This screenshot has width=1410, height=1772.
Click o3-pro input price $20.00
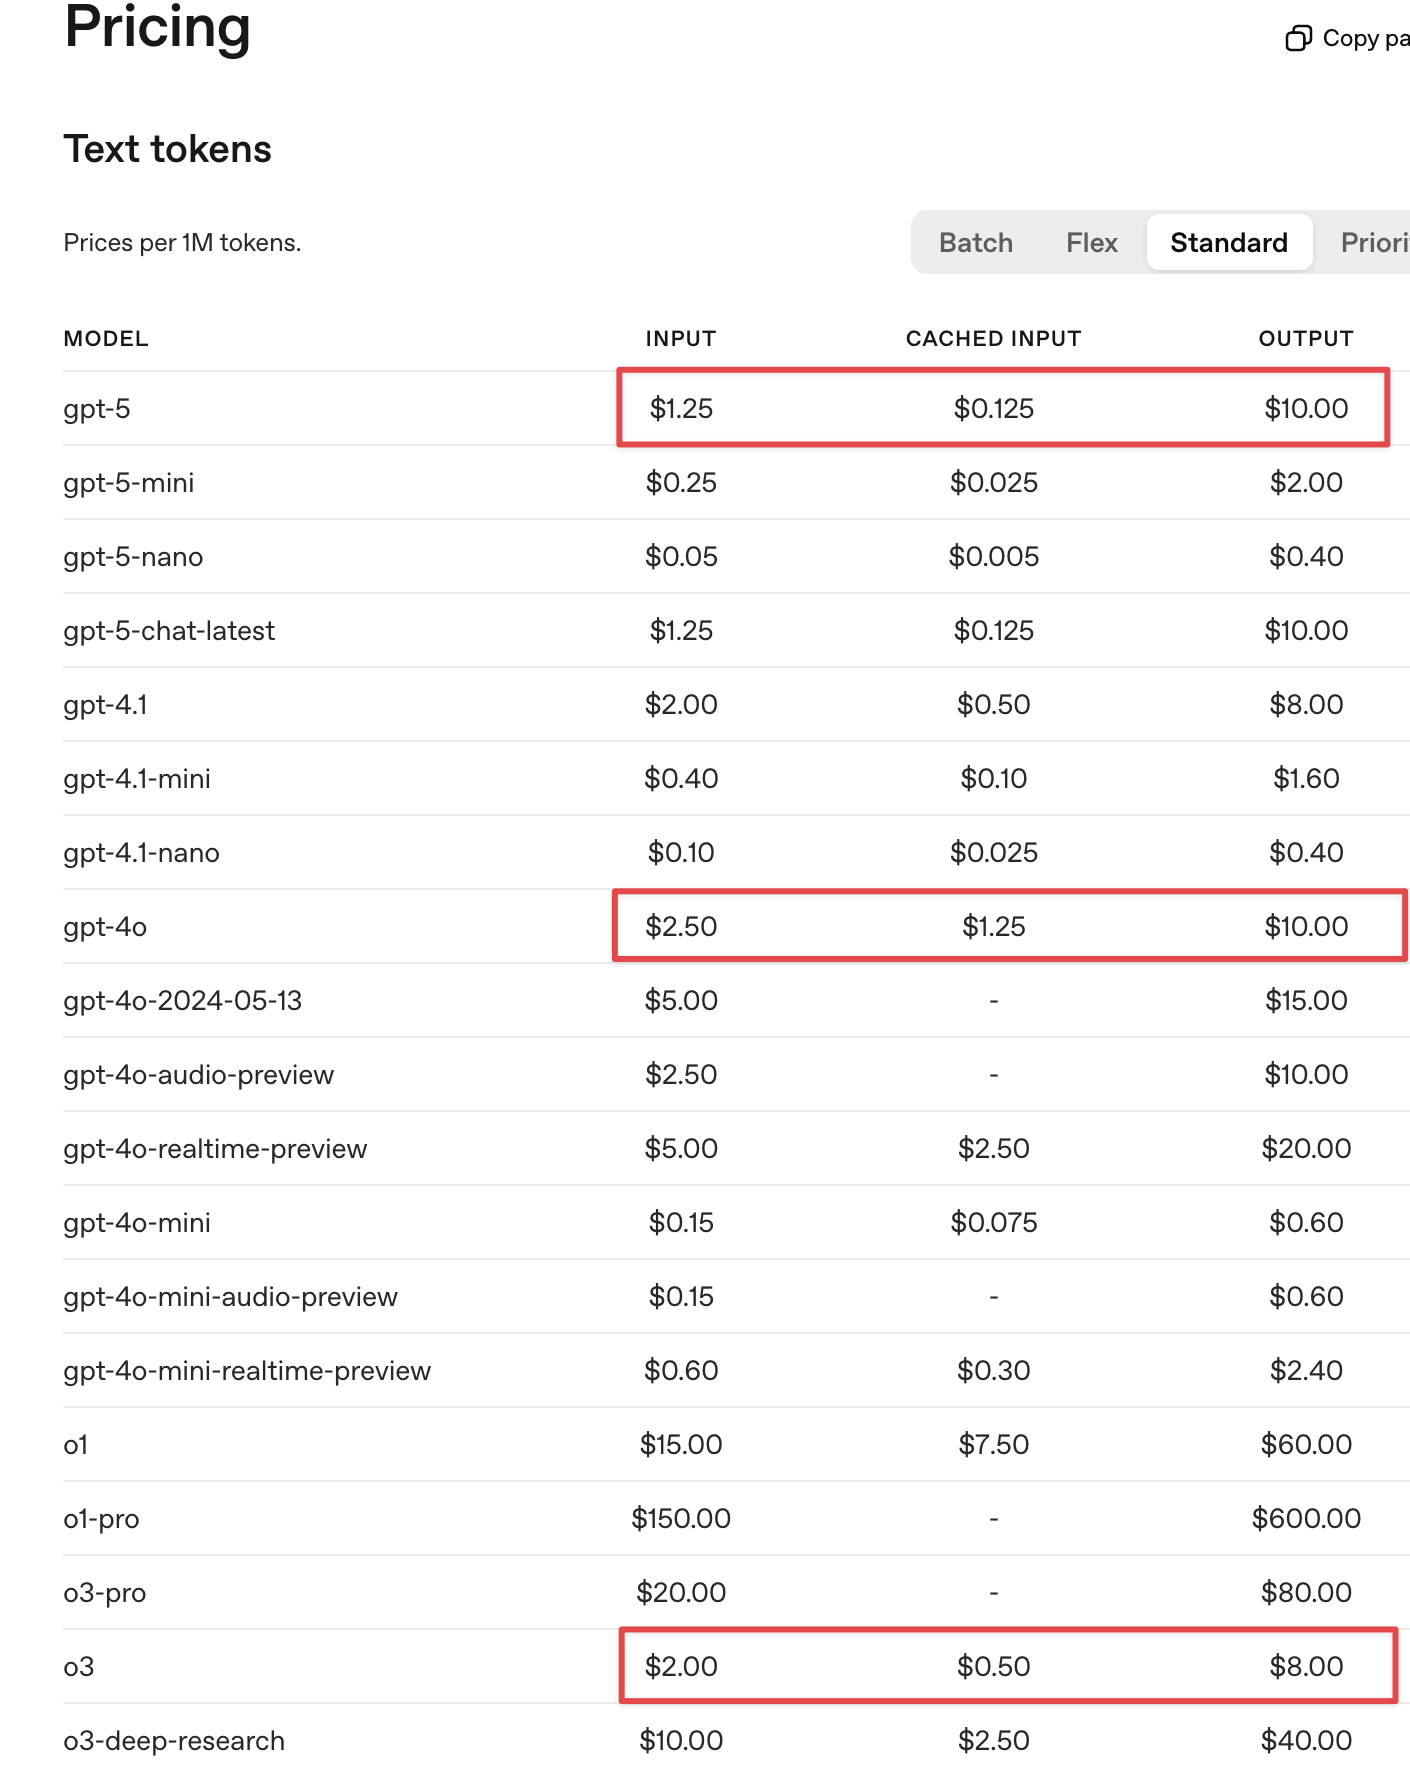pyautogui.click(x=681, y=1592)
